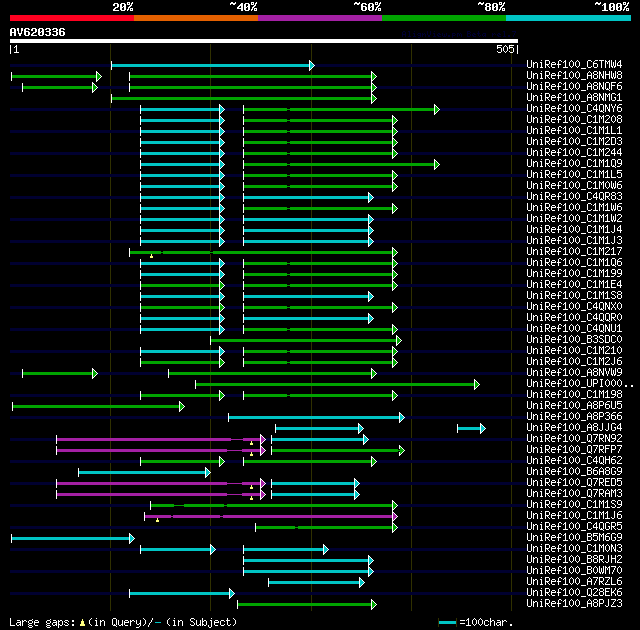This screenshot has width=640, height=630.
Task: Click the green ~80% color scale segment
Action: pos(444,18)
